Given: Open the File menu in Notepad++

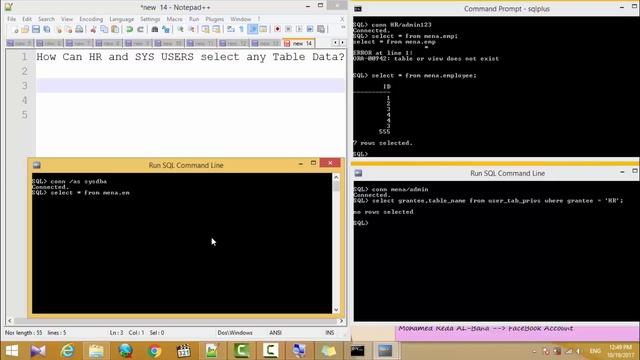Looking at the screenshot, I should (11, 19).
